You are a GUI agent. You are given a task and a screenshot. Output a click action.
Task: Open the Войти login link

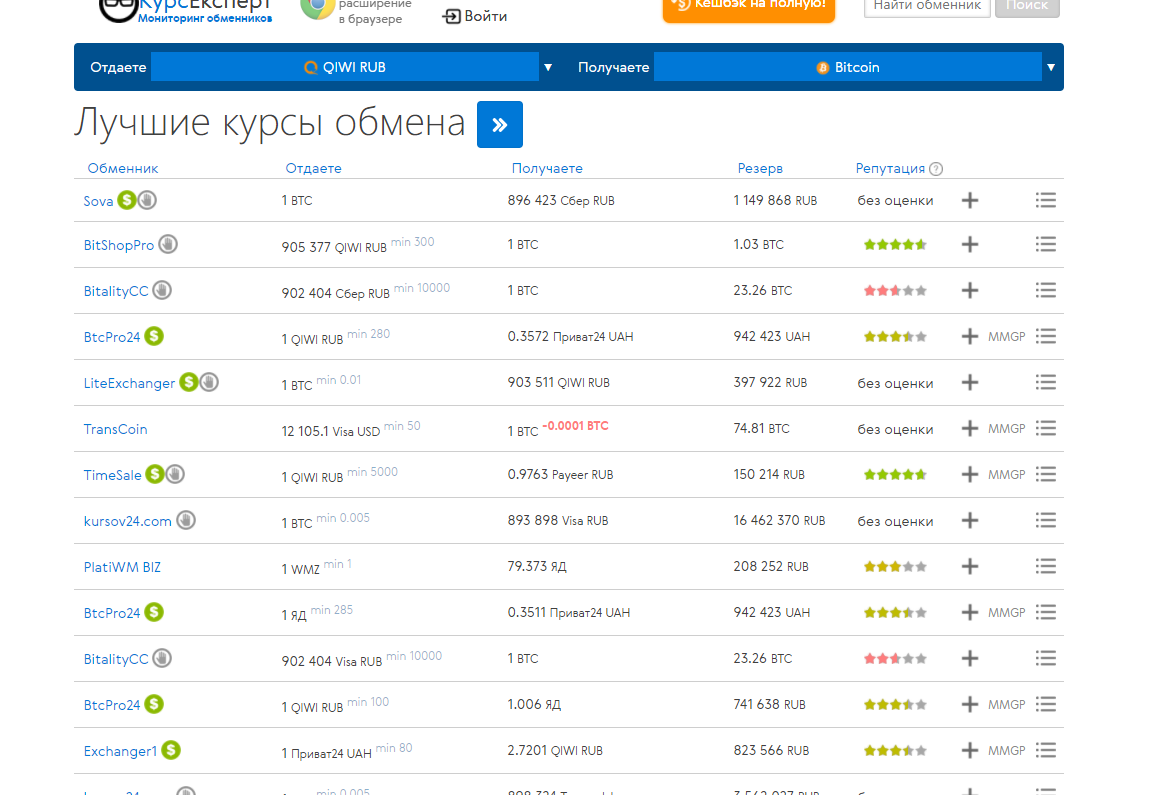pos(475,16)
